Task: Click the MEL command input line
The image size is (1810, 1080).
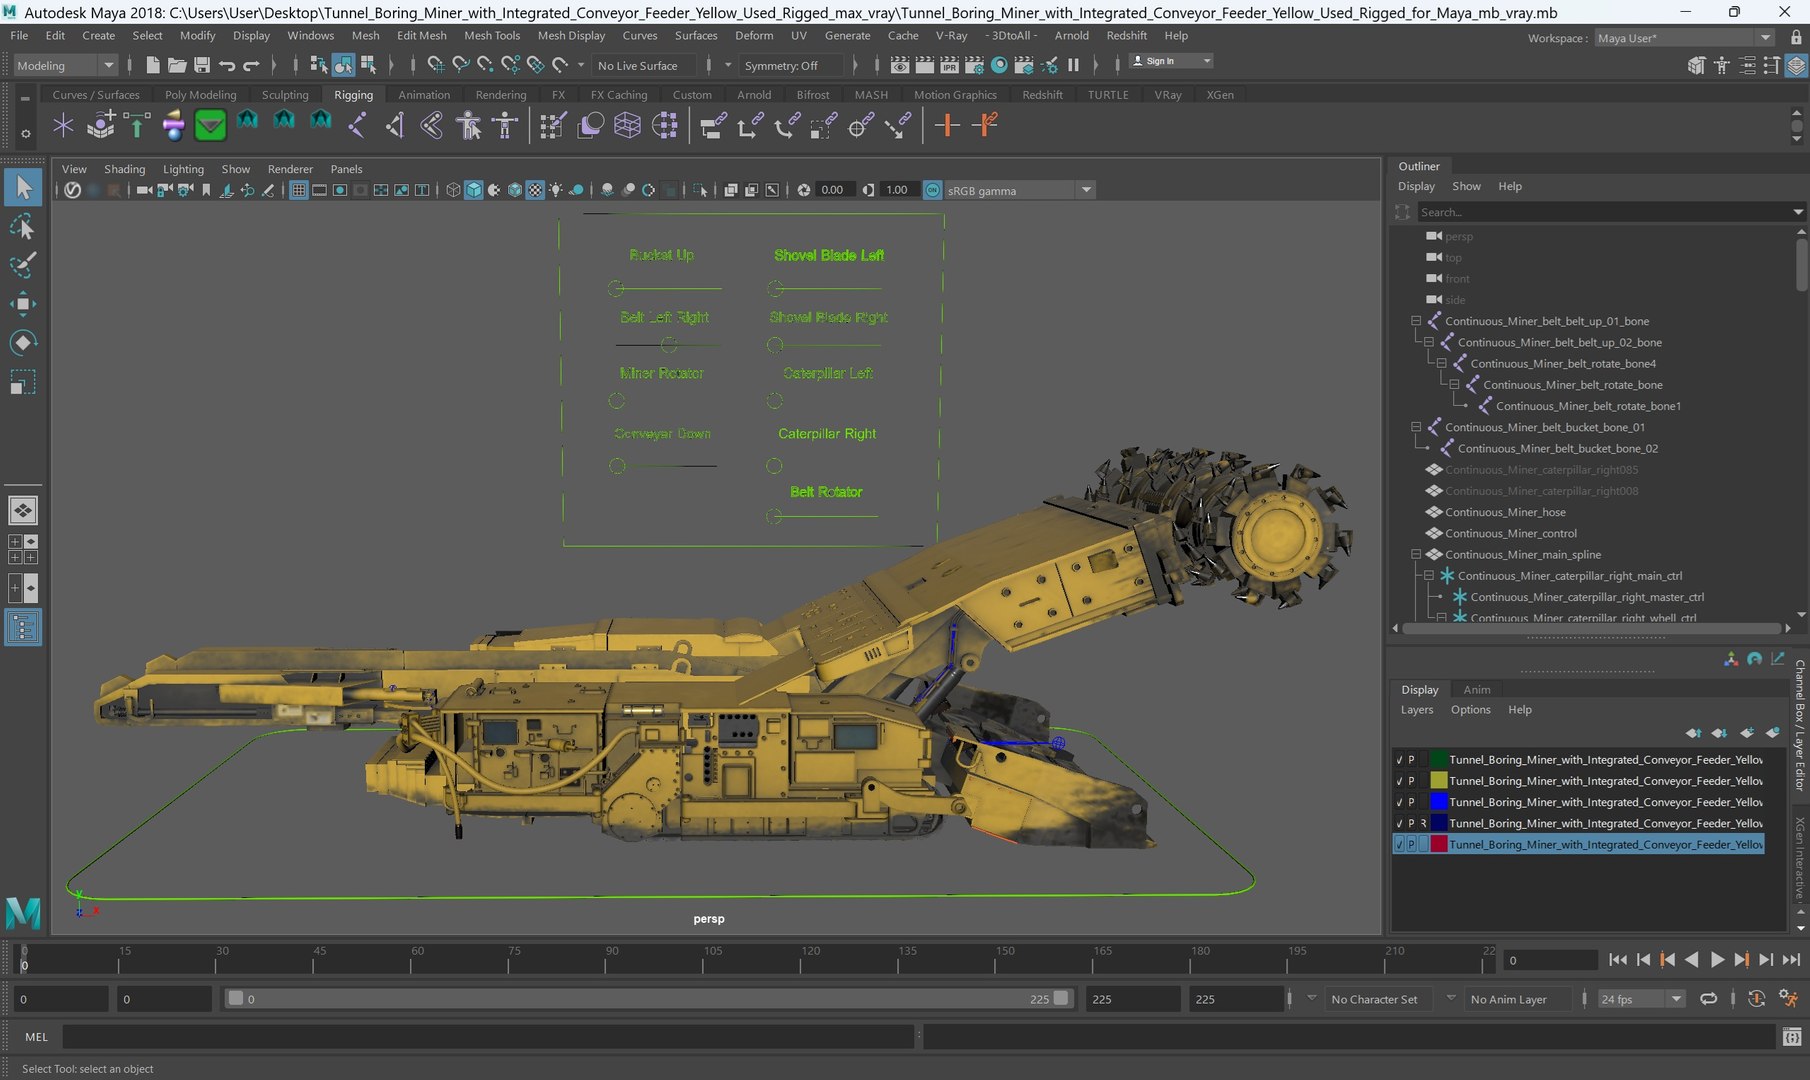Action: [488, 1037]
